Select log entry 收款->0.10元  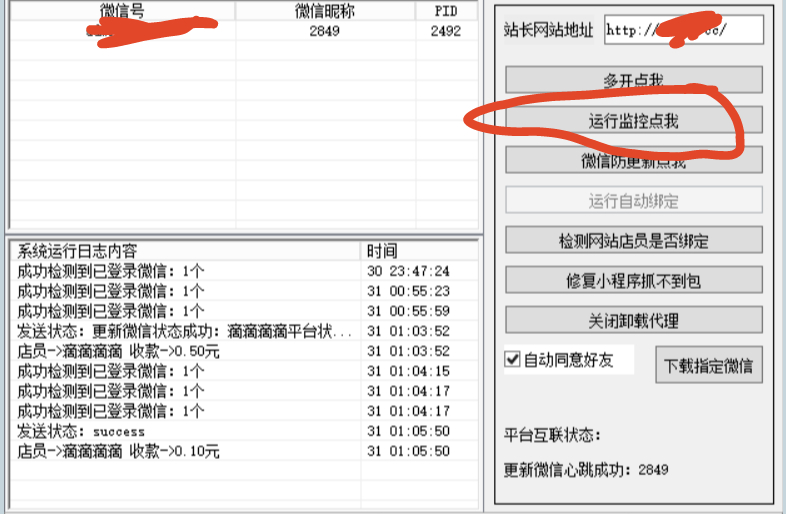(x=244, y=451)
